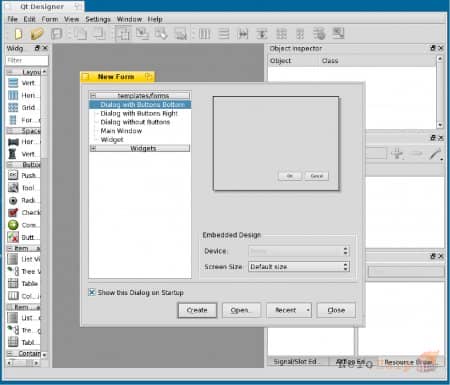Switch to the Signal/Slot Editor tab
The height and width of the screenshot is (385, 450).
[x=297, y=362]
